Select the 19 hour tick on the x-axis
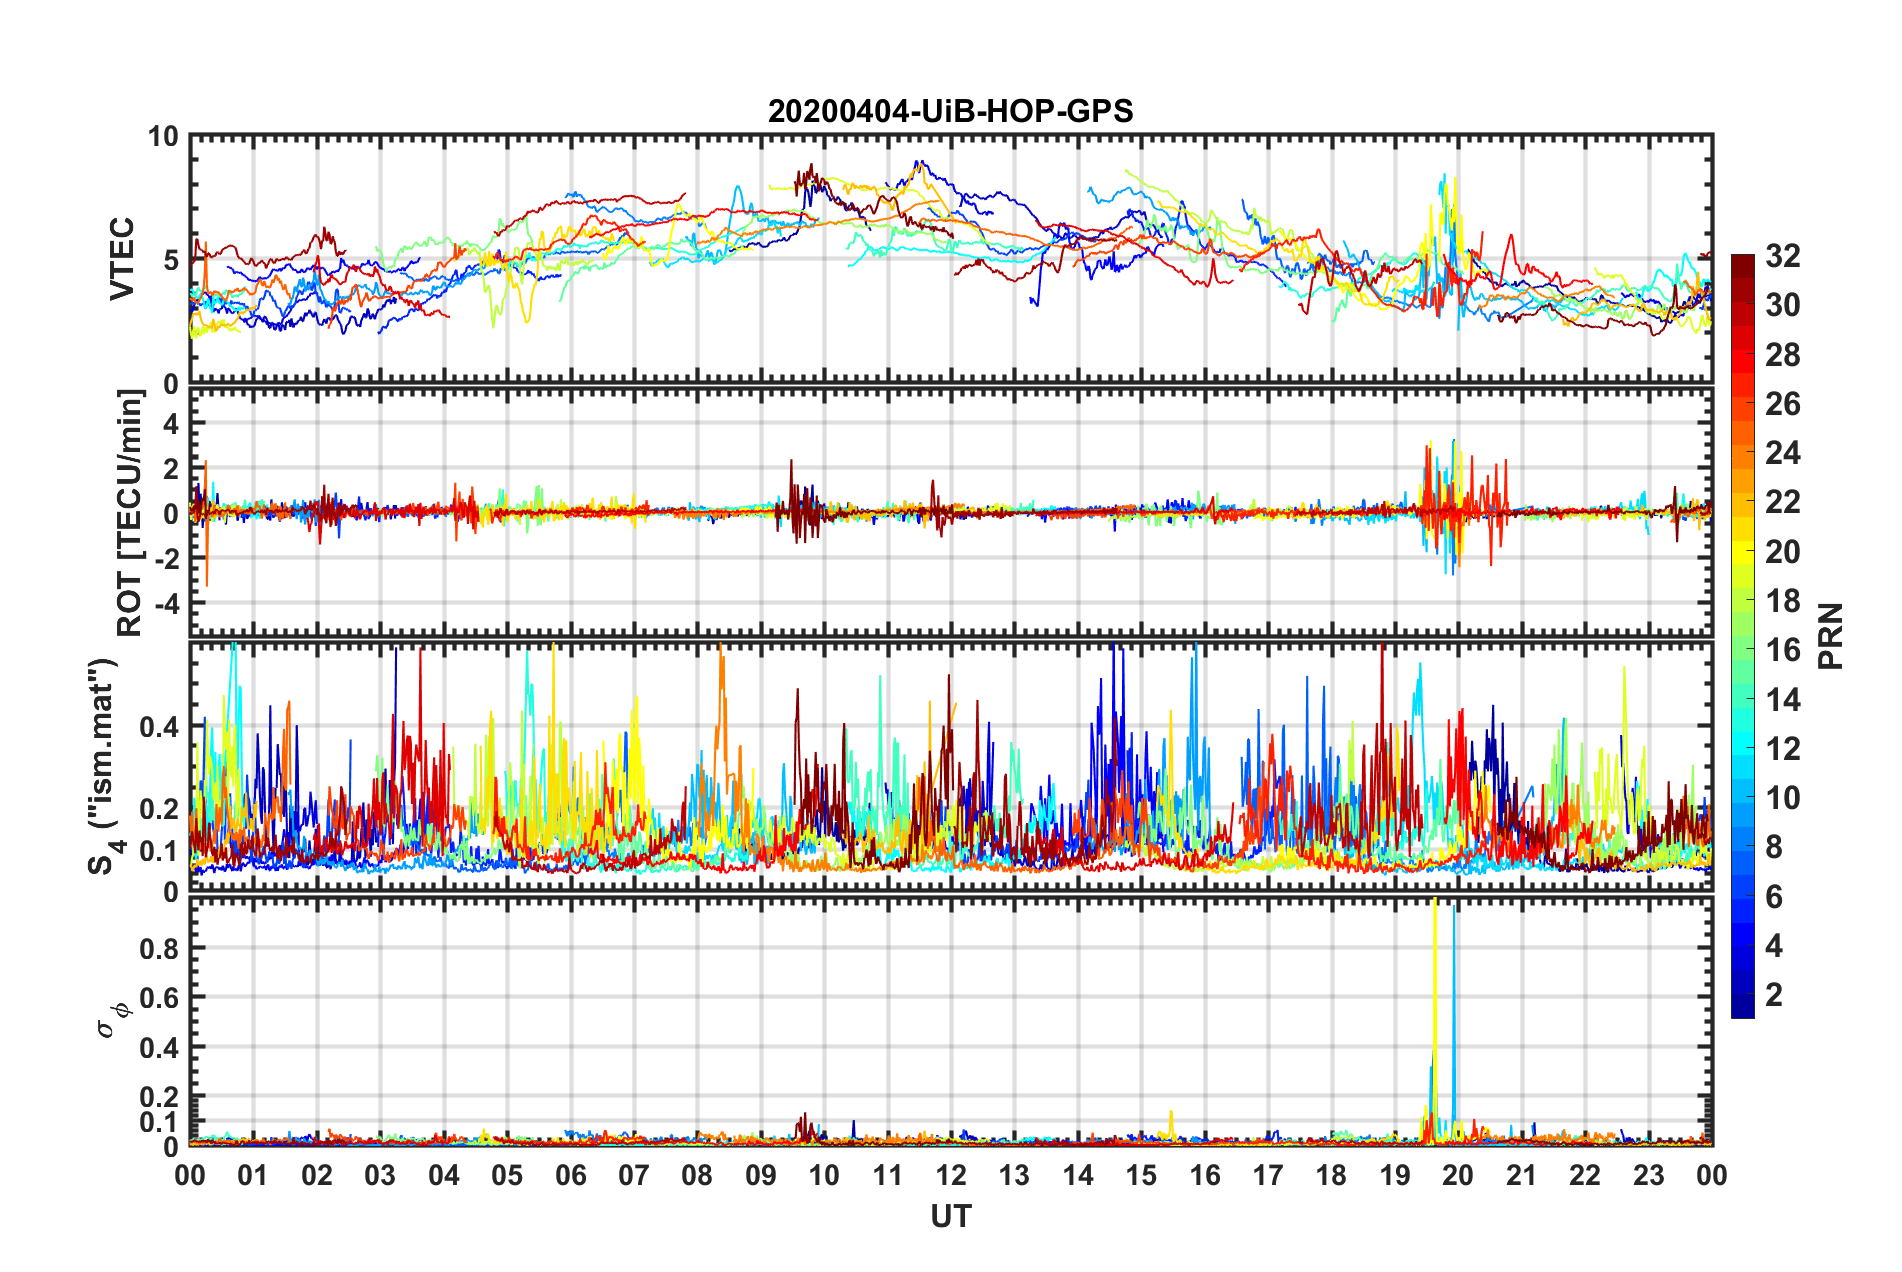The width and height of the screenshot is (1902, 1272). (1394, 1175)
